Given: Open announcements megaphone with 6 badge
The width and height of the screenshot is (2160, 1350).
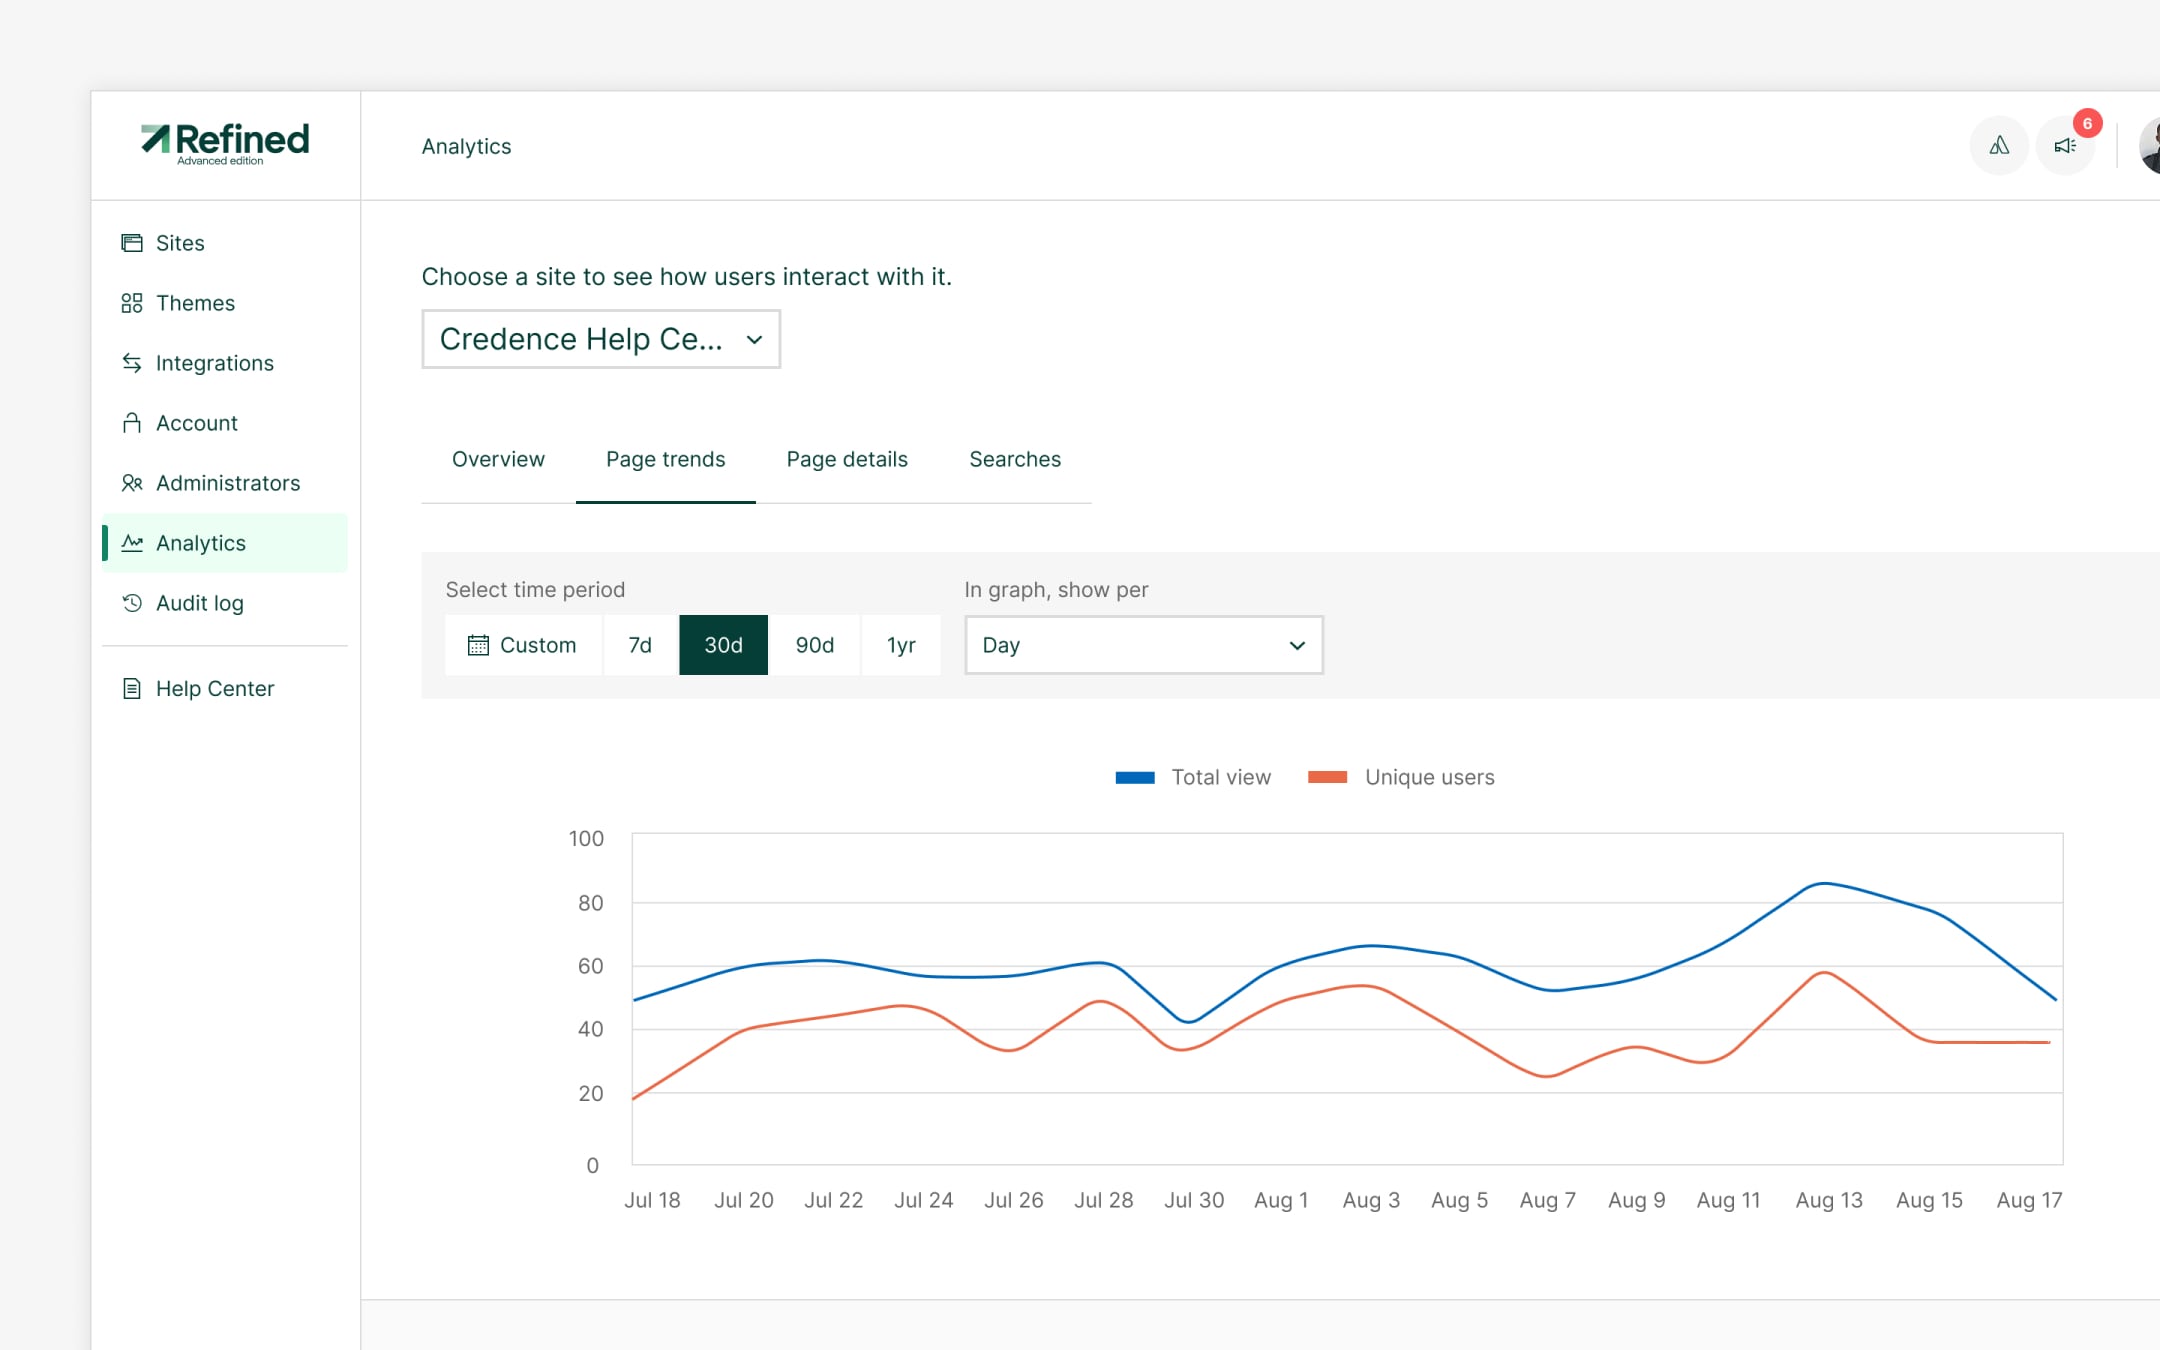Looking at the screenshot, I should point(2065,146).
